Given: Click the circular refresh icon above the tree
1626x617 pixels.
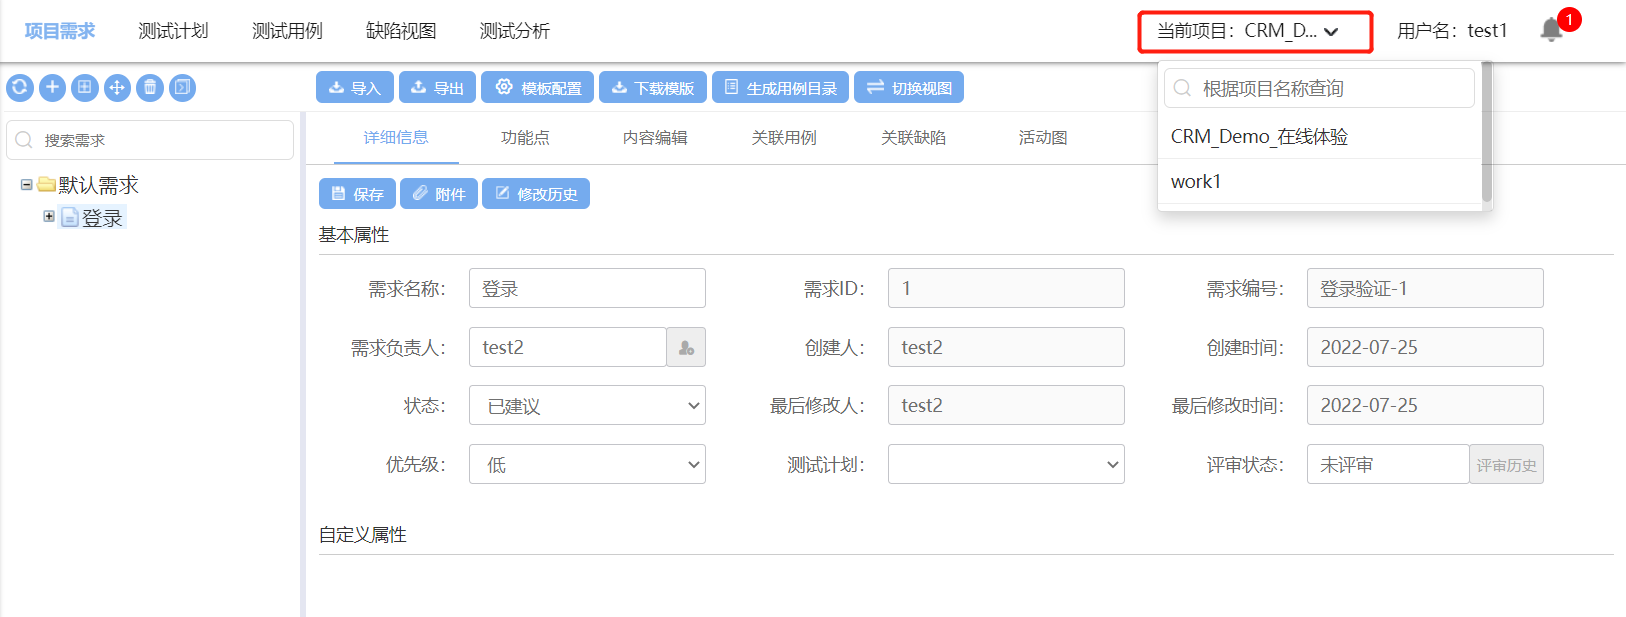Looking at the screenshot, I should pos(20,88).
